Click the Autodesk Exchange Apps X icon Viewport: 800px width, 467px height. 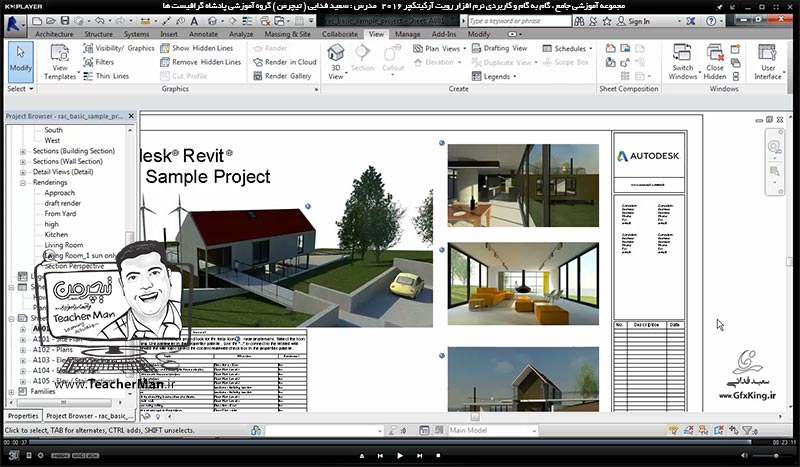tap(690, 21)
